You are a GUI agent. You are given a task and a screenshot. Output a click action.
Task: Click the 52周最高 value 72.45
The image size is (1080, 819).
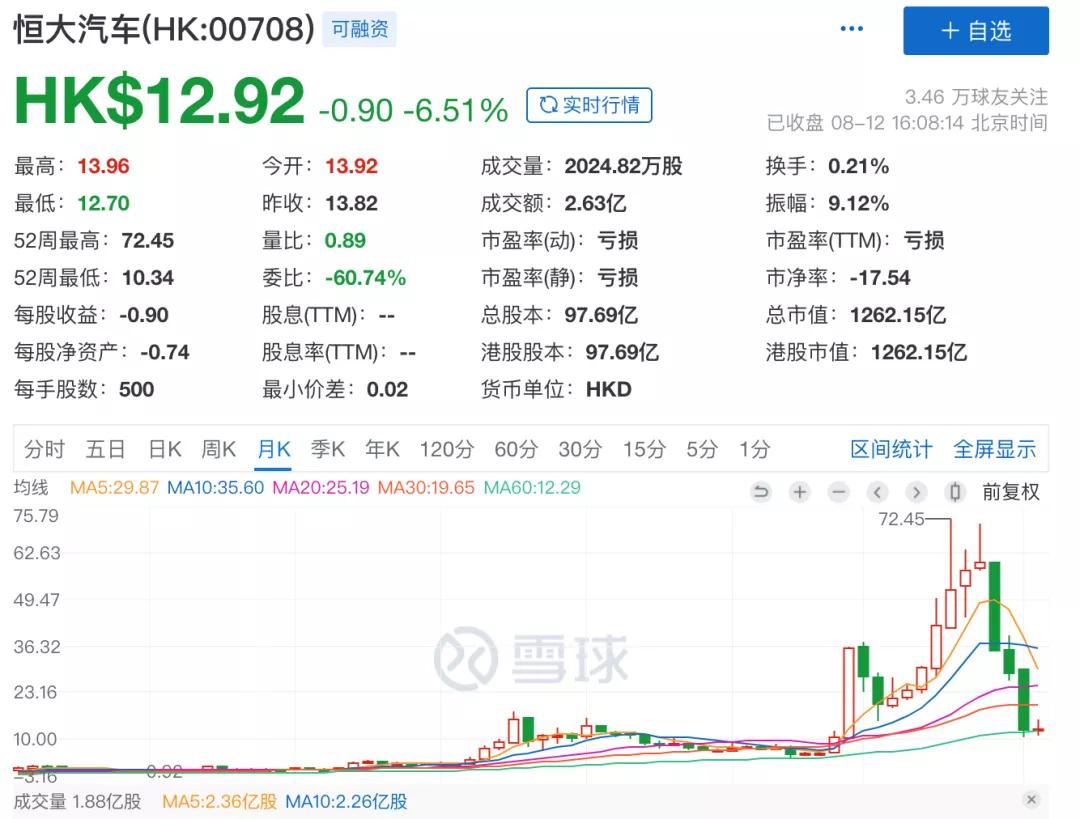click(x=147, y=240)
